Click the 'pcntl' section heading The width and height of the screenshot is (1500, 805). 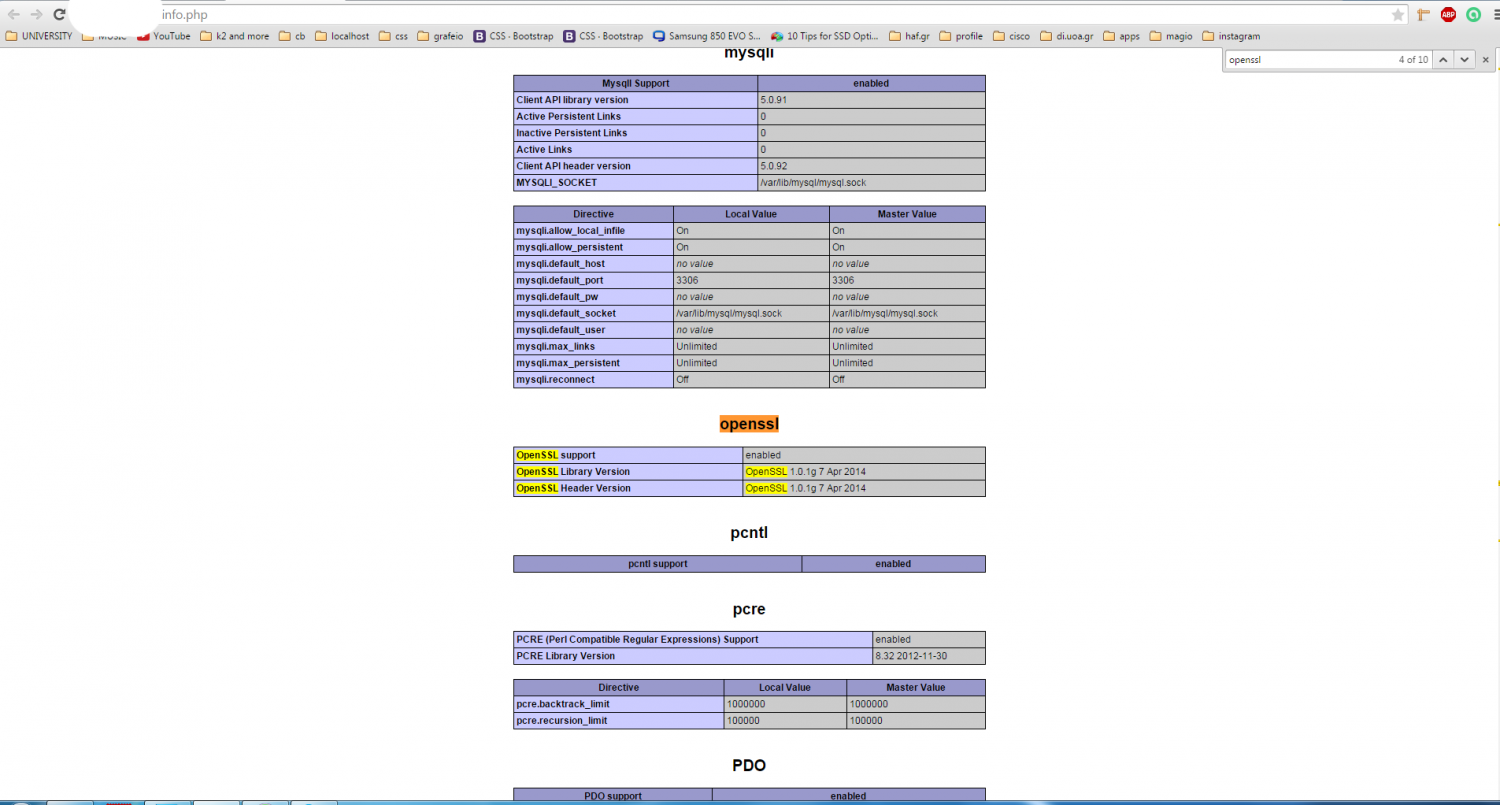749,533
